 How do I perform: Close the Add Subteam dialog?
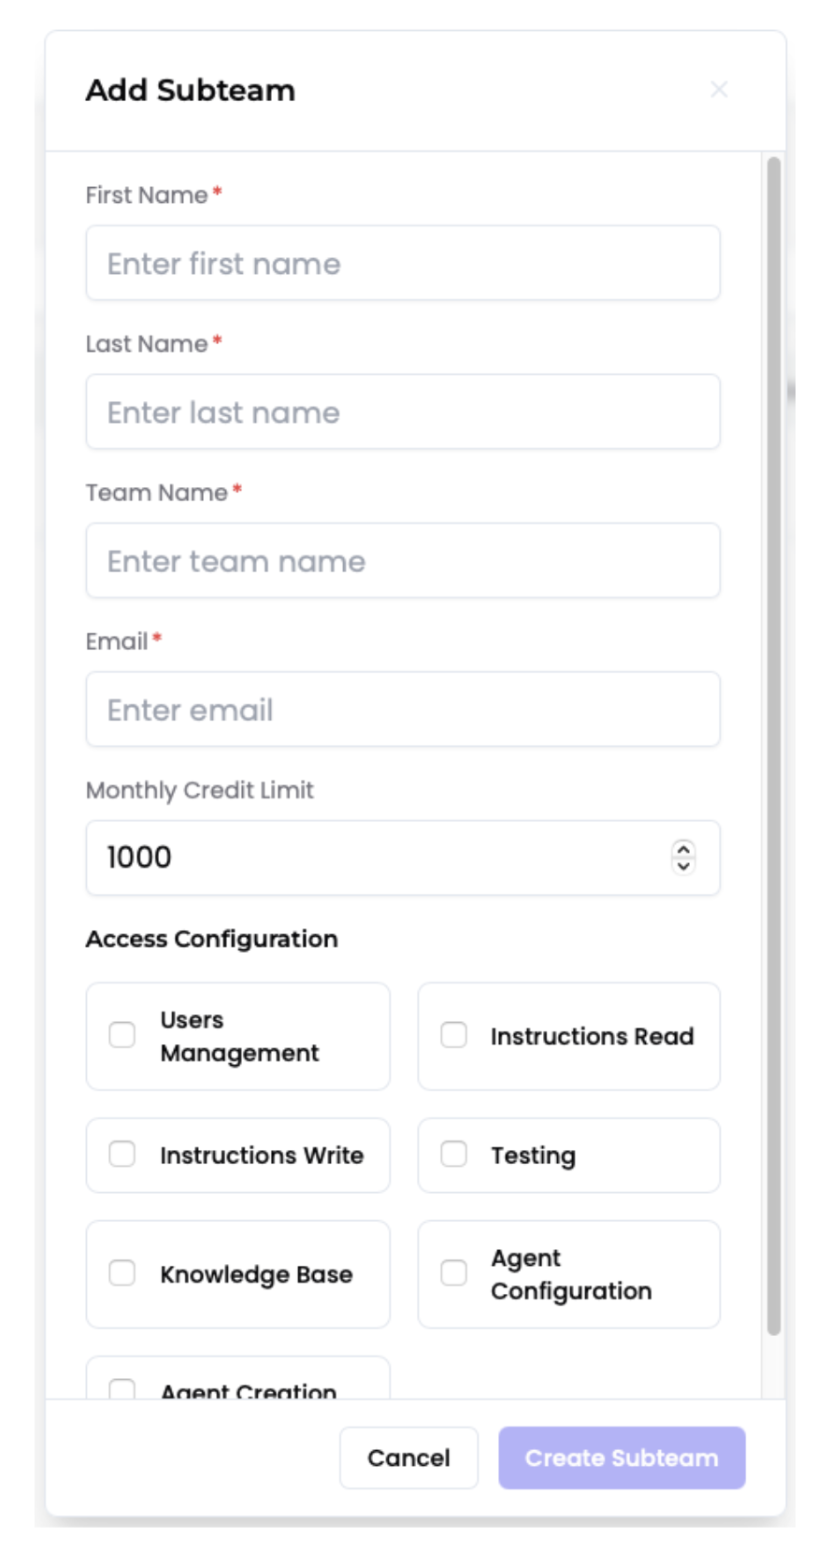click(719, 89)
